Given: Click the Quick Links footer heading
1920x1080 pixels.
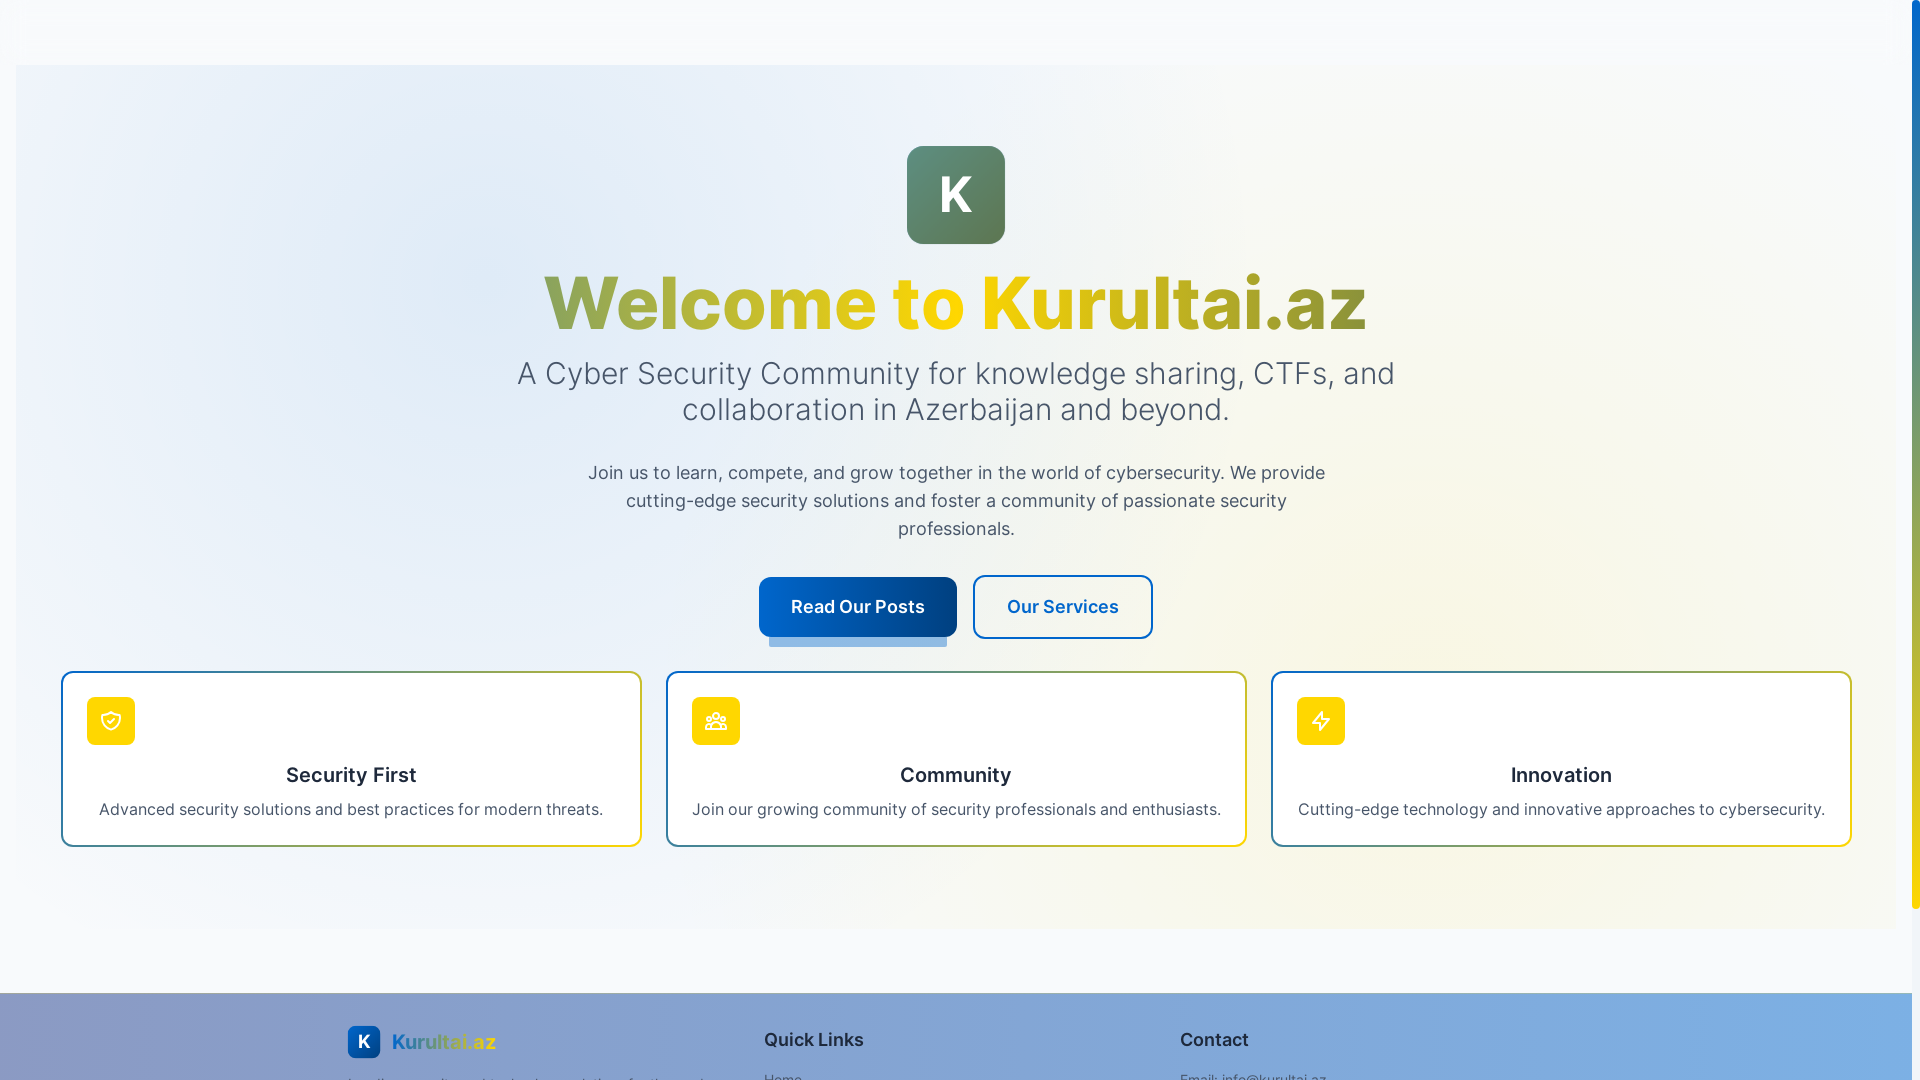Looking at the screenshot, I should coord(814,1040).
